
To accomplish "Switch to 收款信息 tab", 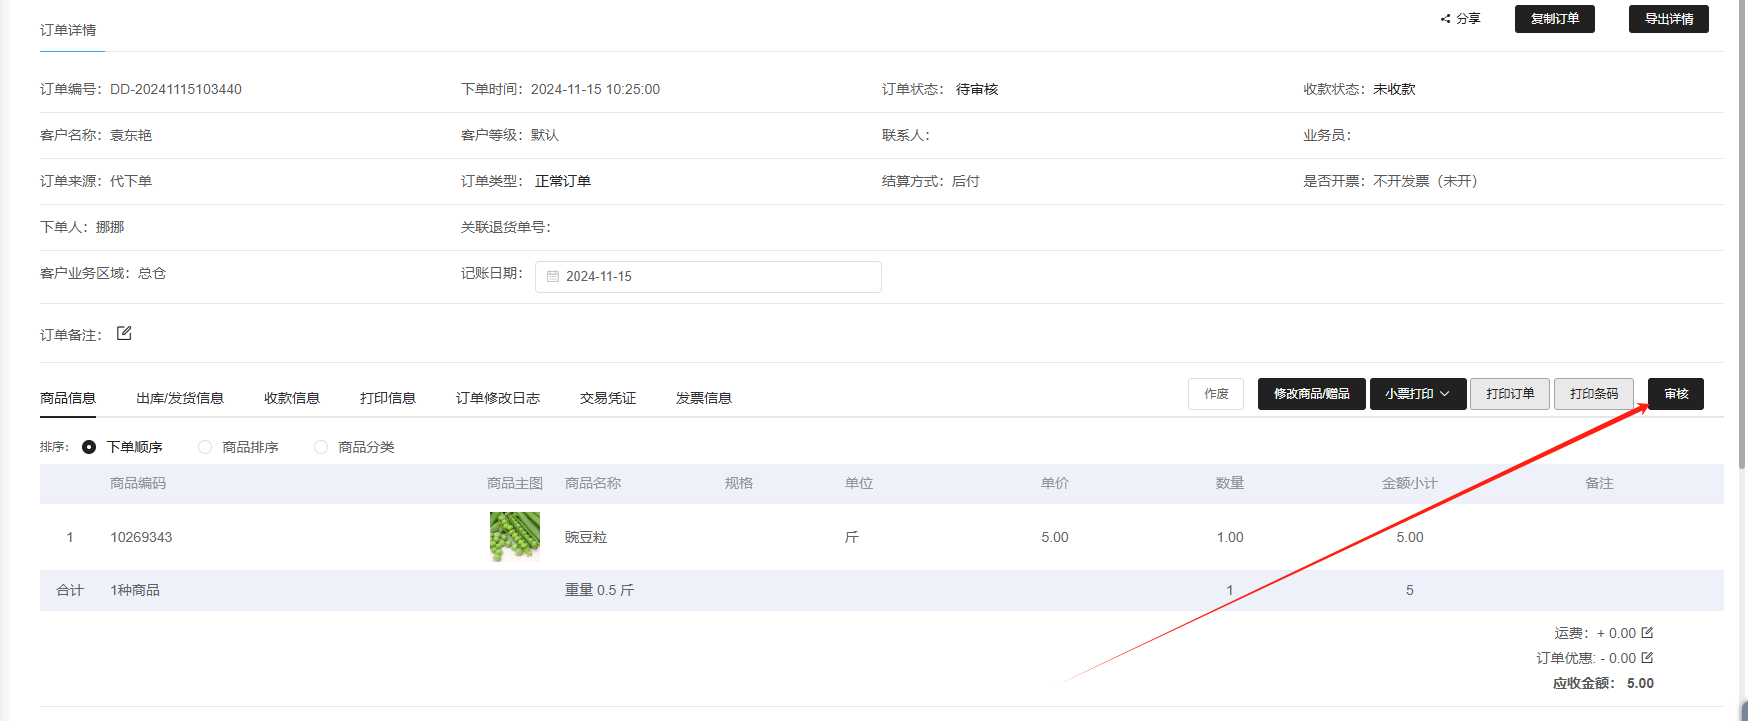I will coord(292,398).
